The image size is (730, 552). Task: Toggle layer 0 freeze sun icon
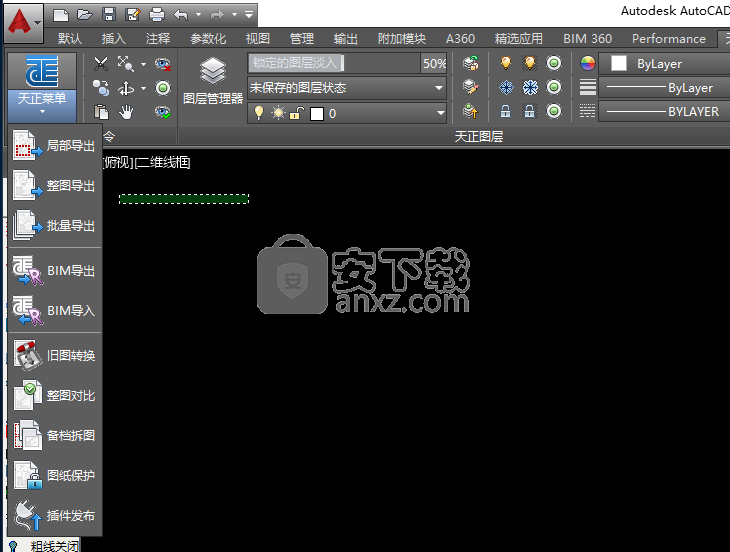278,113
